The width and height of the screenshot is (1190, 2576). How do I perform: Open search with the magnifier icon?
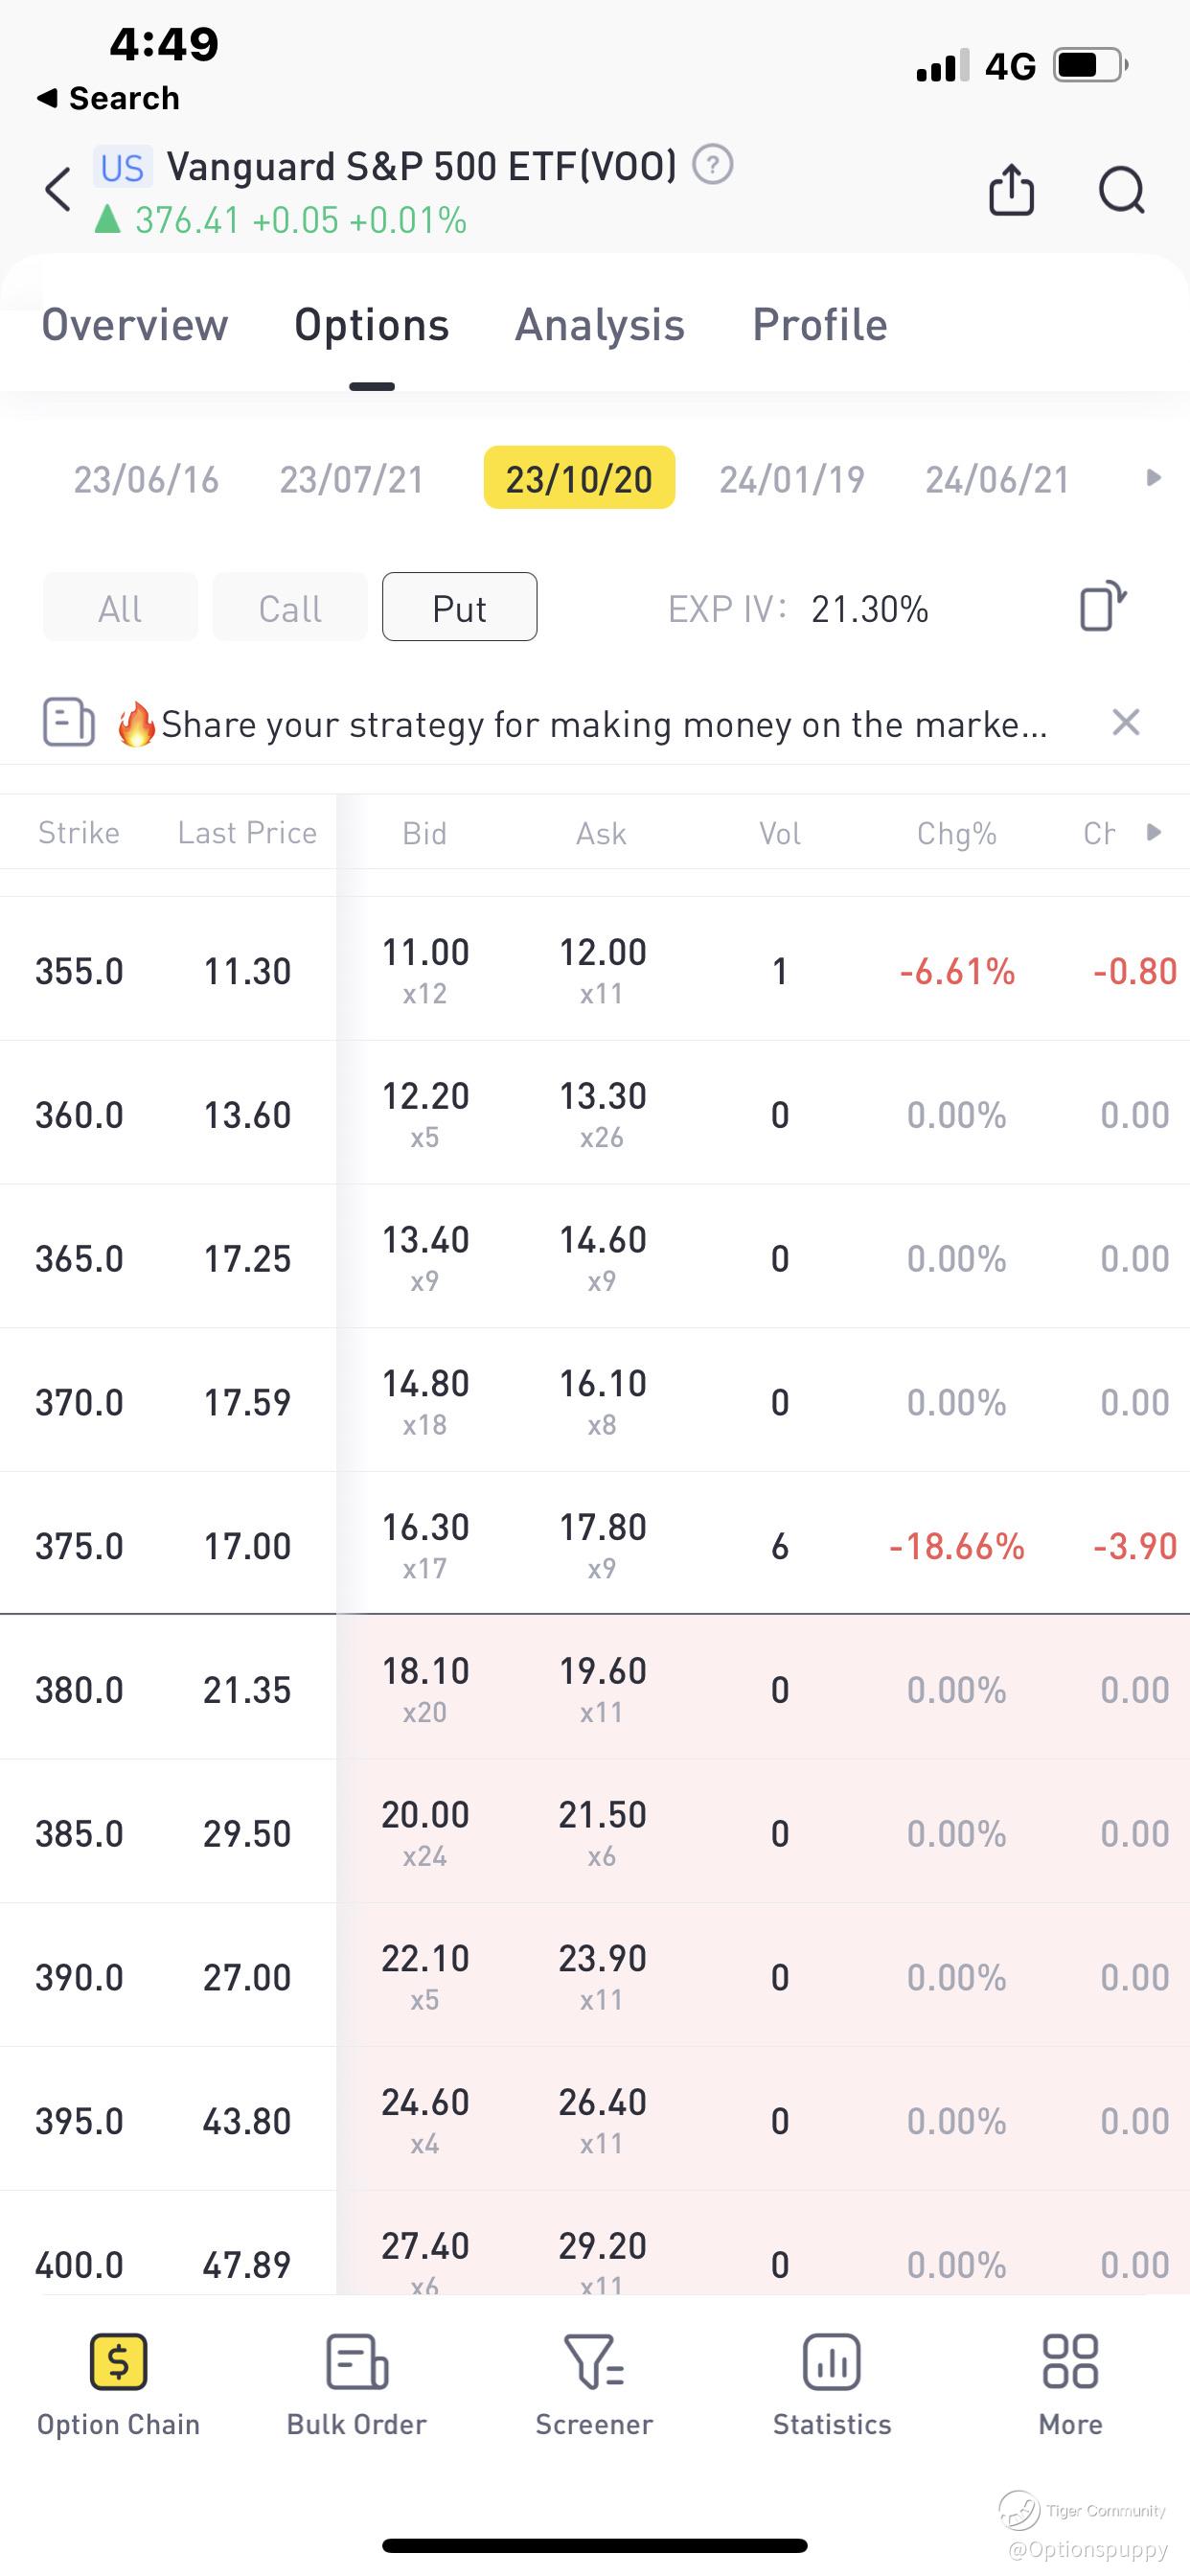coord(1121,190)
